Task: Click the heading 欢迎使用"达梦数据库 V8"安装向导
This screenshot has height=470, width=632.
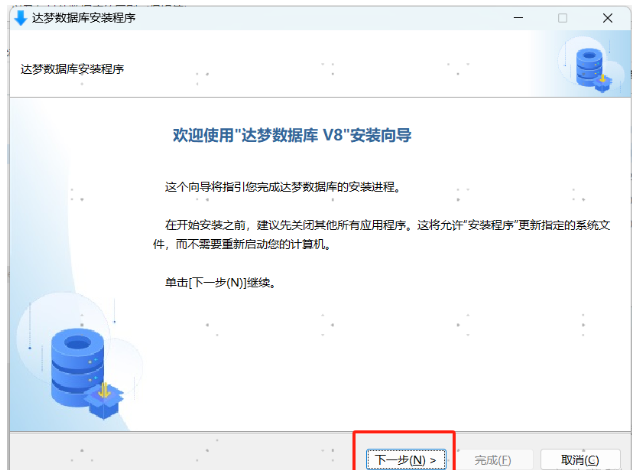Action: click(292, 135)
